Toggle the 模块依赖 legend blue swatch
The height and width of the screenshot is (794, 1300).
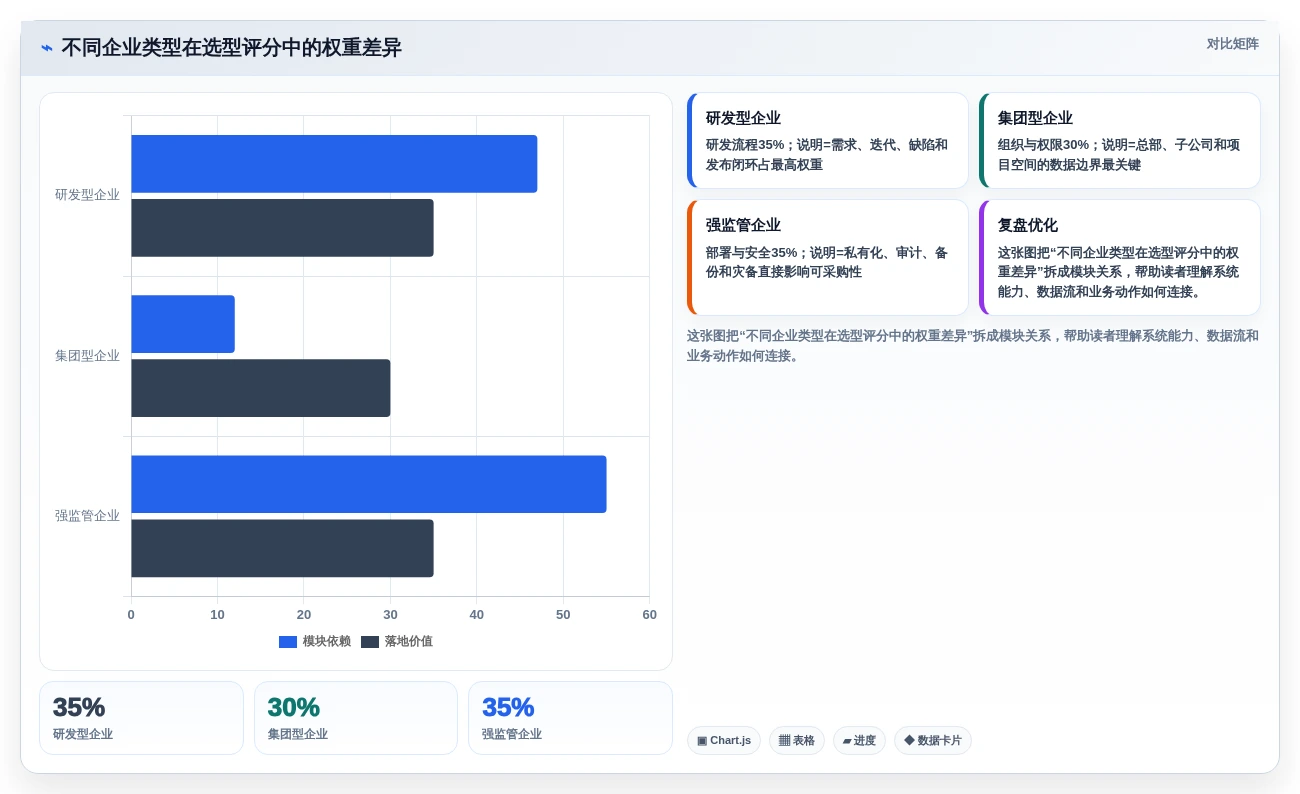point(288,642)
